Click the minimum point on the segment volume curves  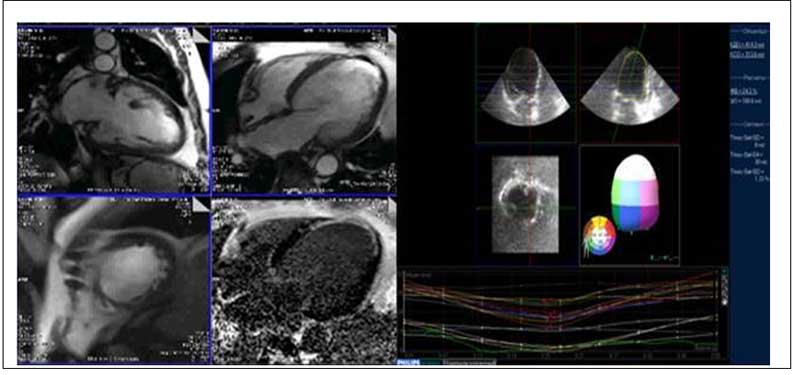[x=554, y=319]
